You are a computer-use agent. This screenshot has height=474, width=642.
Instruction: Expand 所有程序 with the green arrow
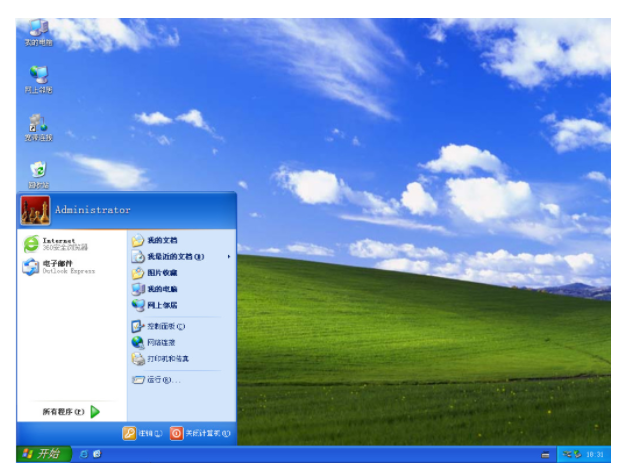[94, 411]
